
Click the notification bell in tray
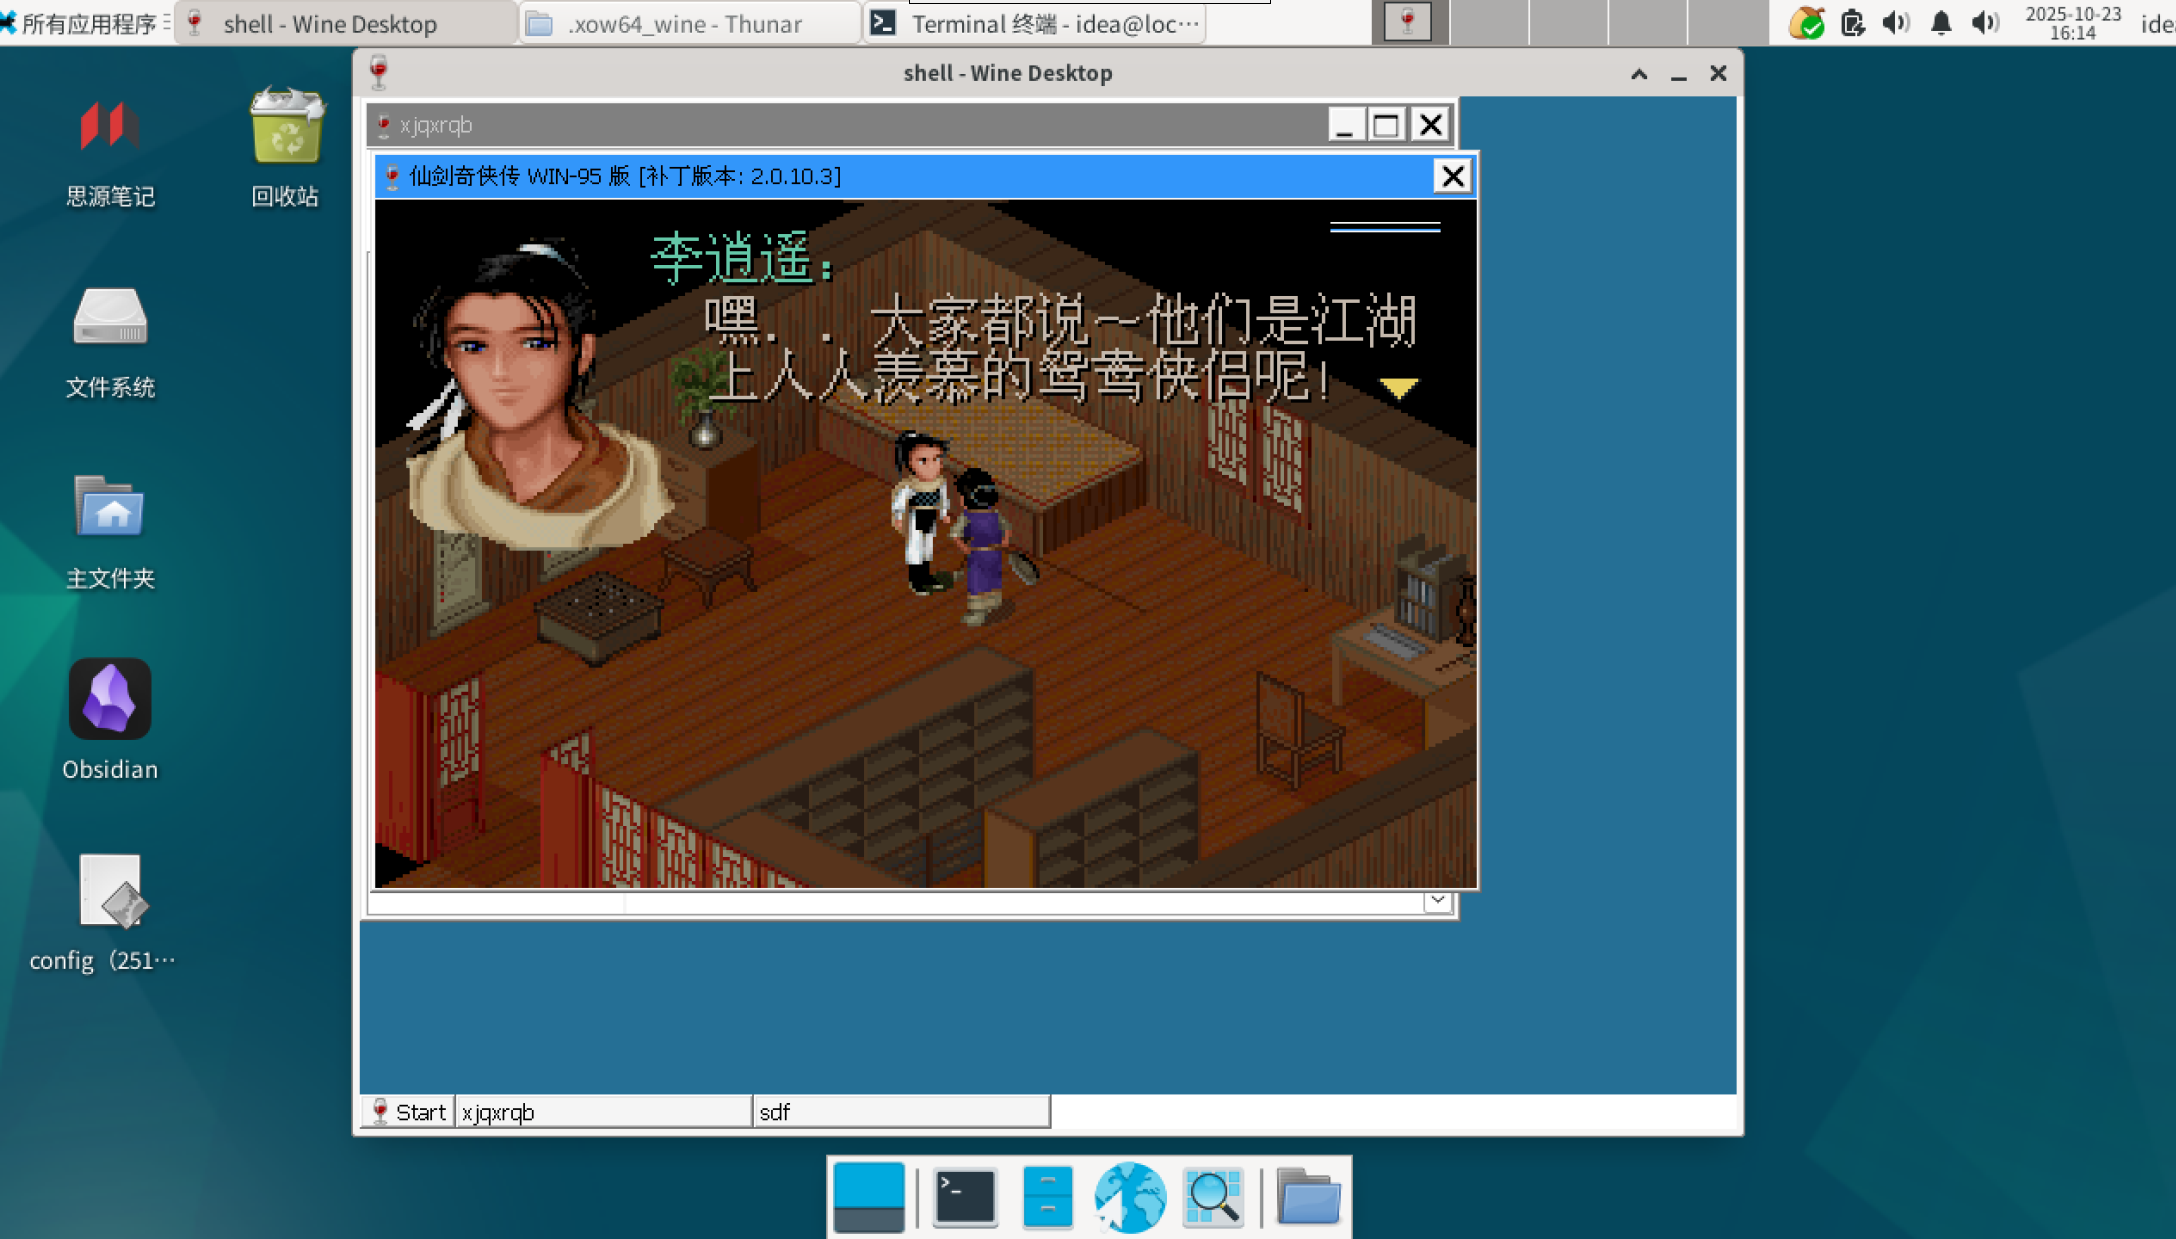coord(1941,23)
